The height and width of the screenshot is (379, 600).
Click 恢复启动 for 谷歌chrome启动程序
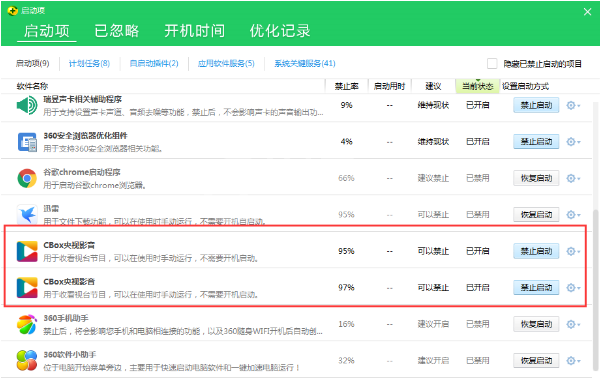click(x=536, y=178)
